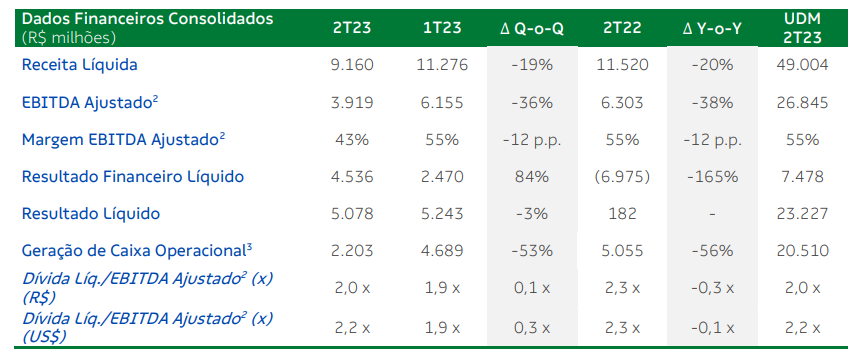This screenshot has width=866, height=360.
Task: Select the (6.975) 2T22 financial result value
Action: click(x=622, y=177)
